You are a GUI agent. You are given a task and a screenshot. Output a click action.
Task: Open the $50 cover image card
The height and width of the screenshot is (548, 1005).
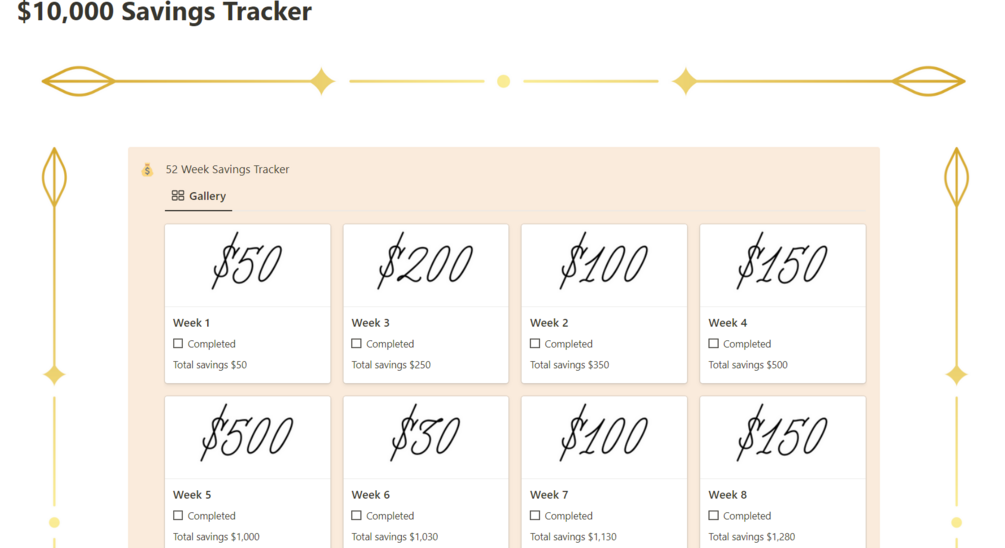[247, 265]
